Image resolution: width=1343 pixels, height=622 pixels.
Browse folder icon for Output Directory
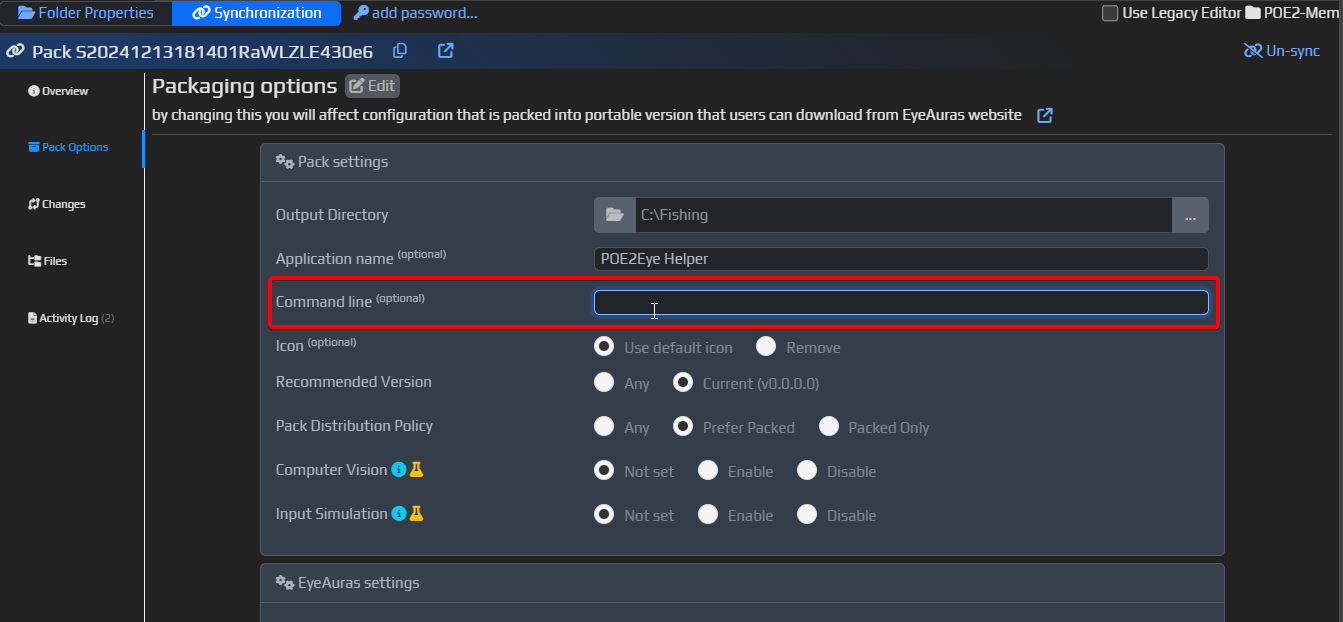tap(615, 215)
